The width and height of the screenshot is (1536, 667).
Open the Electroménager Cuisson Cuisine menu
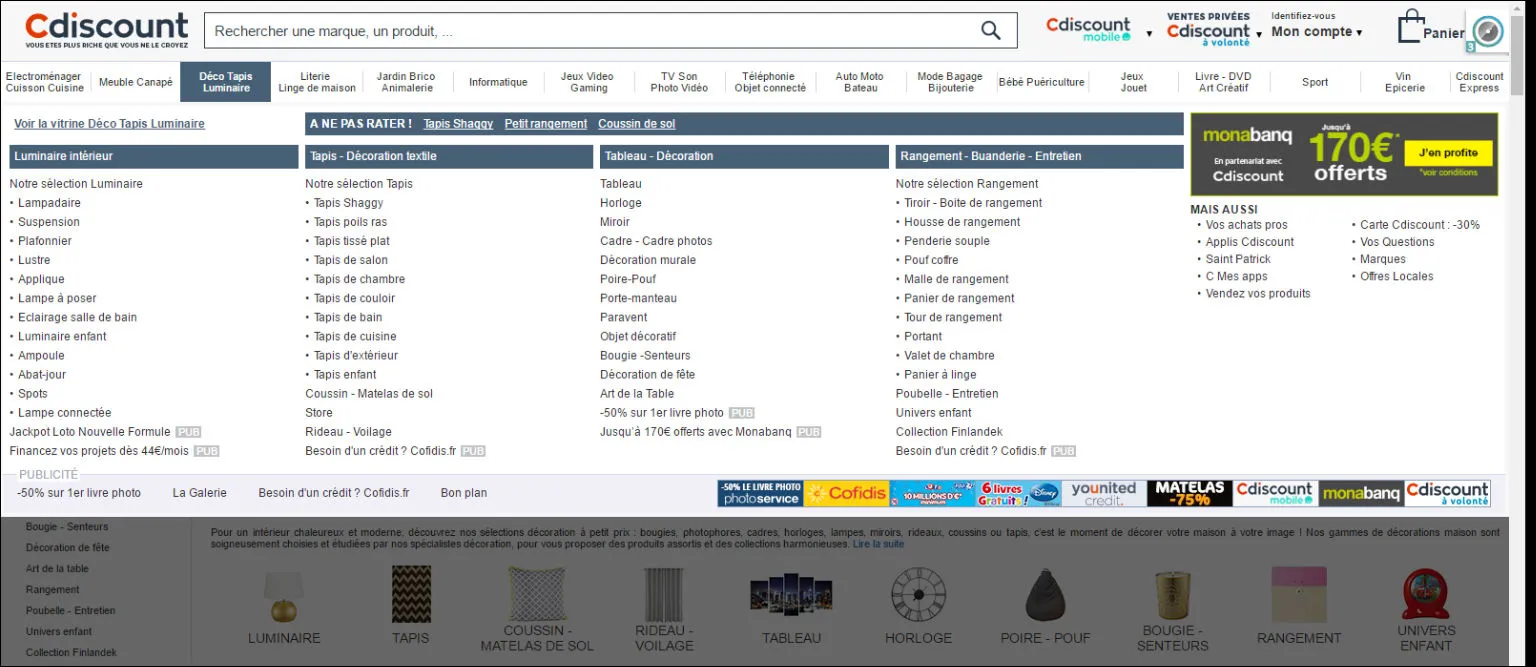coord(45,82)
